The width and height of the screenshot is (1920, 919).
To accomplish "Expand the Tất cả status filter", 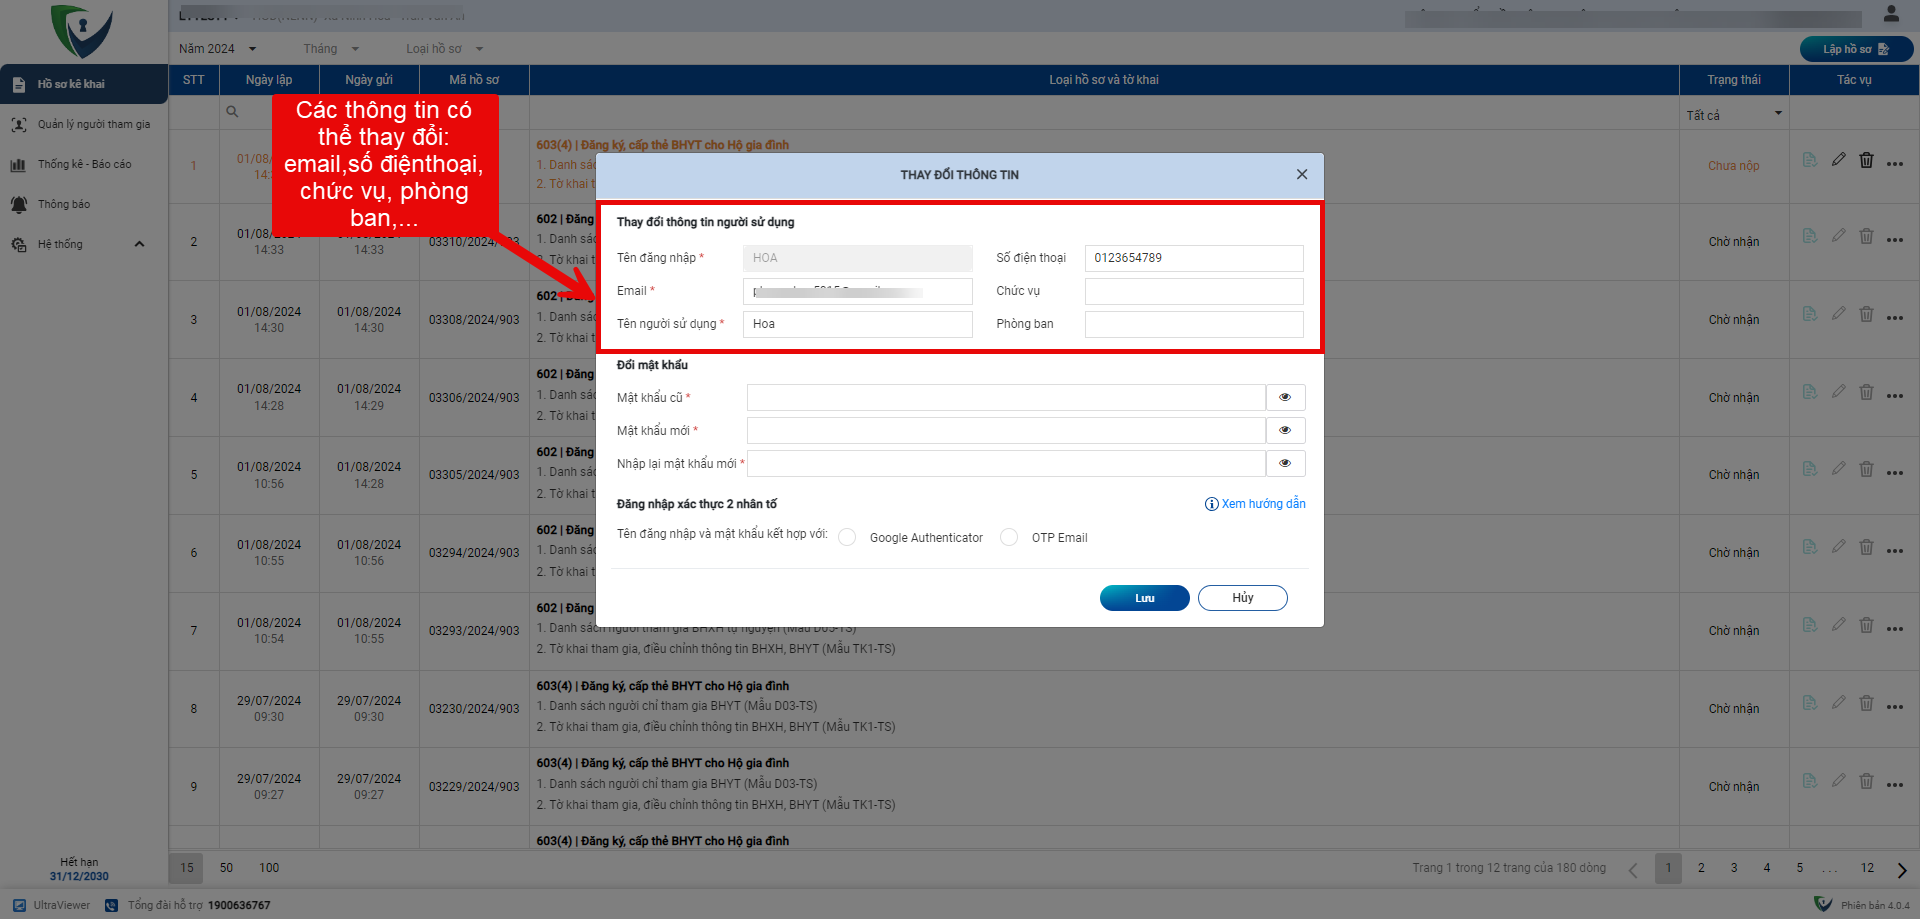I will pos(1734,115).
